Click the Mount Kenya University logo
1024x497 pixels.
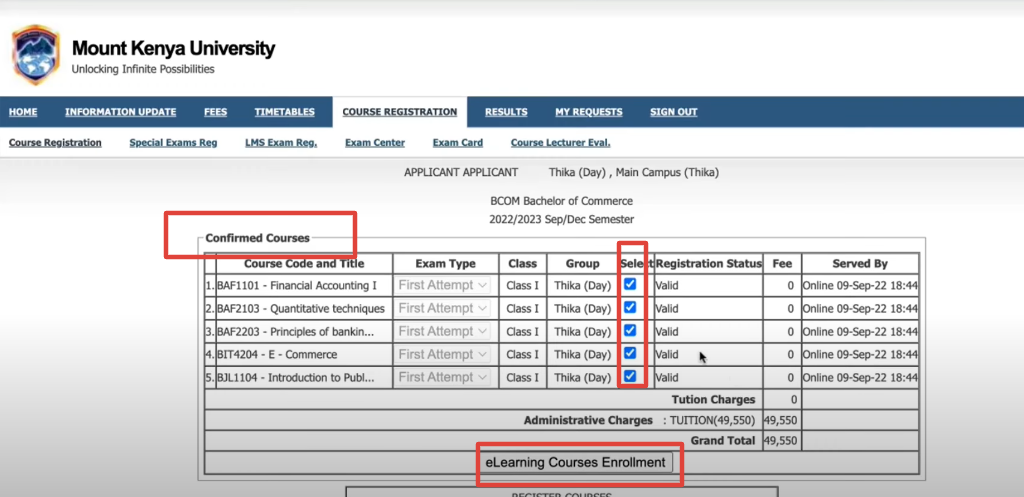35,56
